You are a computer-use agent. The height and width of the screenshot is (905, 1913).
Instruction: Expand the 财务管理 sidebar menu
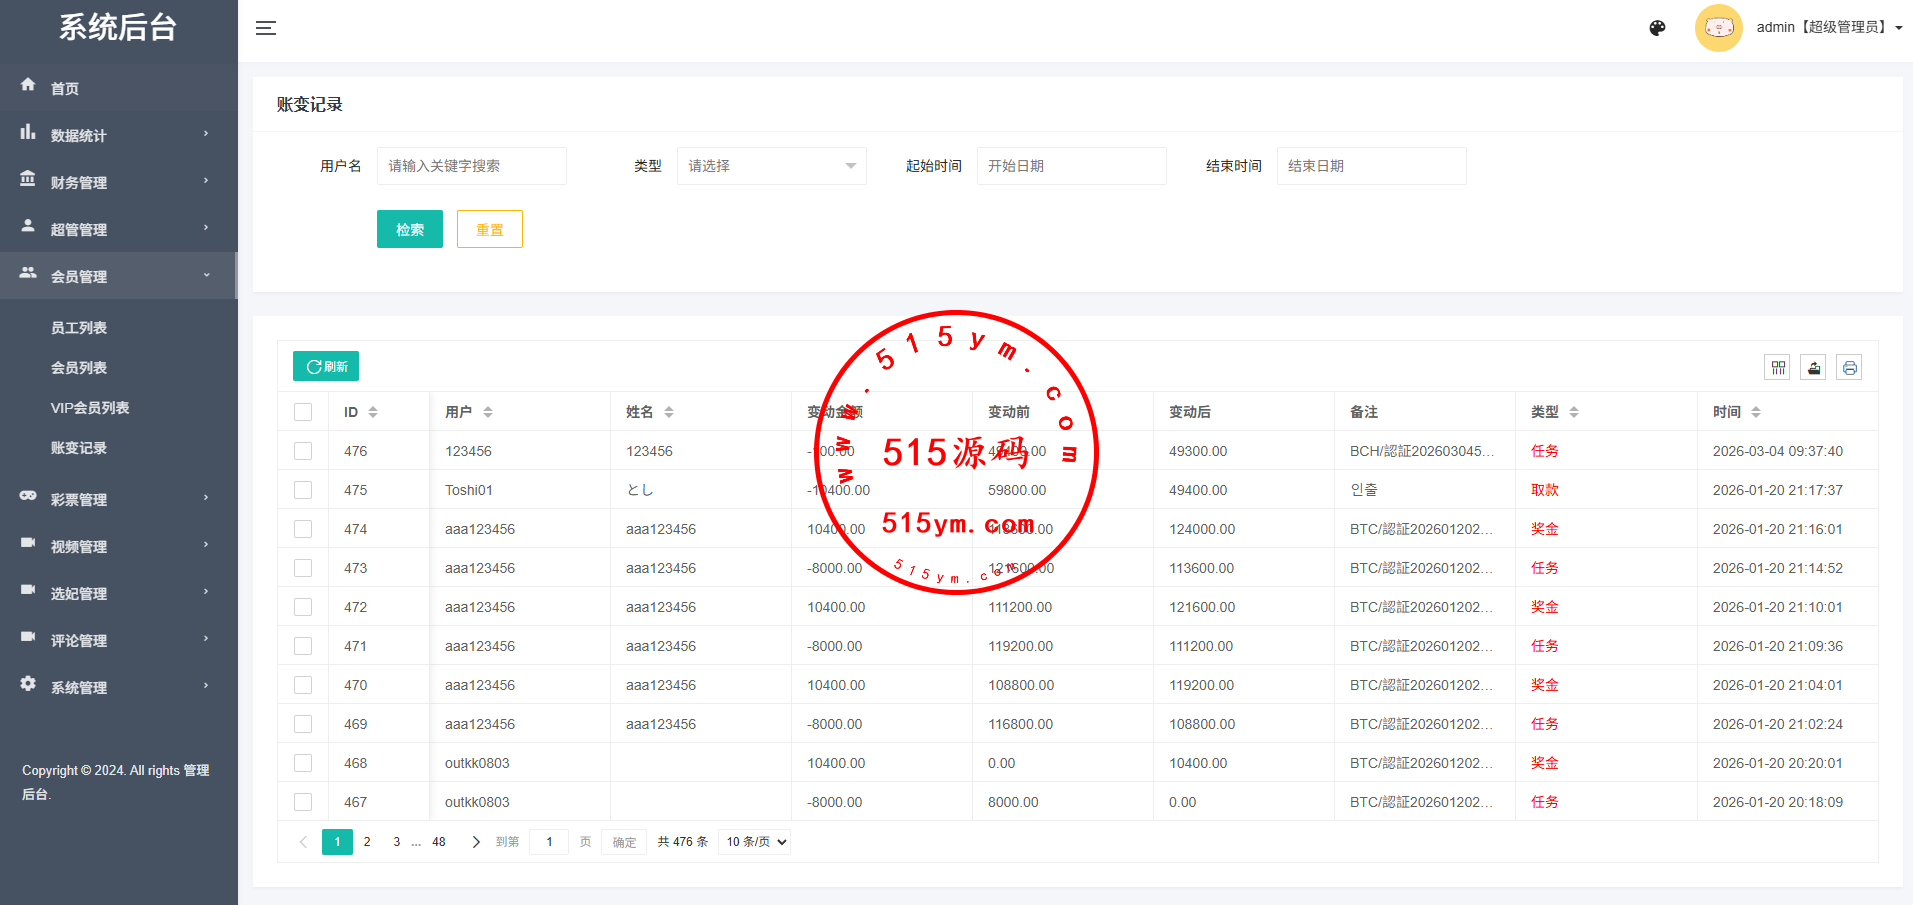click(118, 182)
